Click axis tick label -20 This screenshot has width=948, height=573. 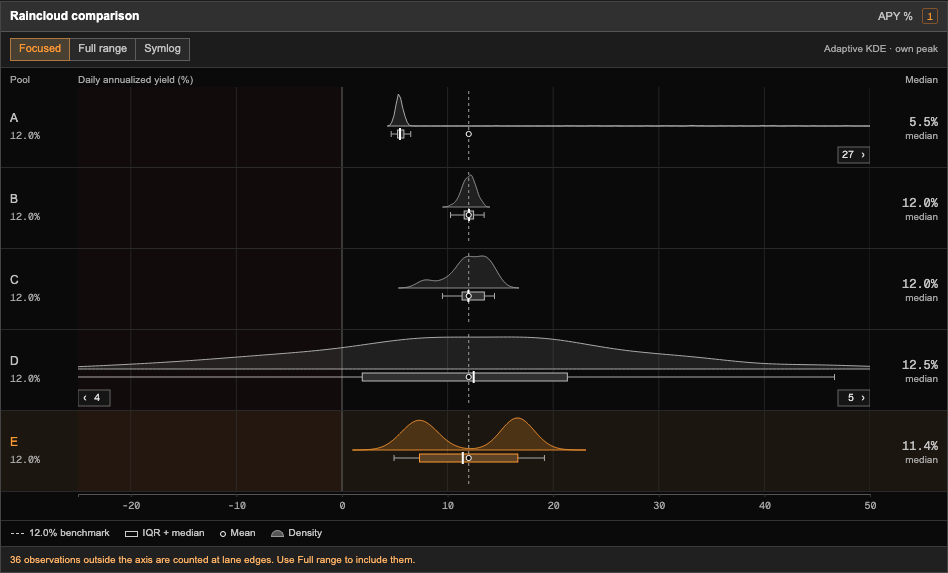coord(131,506)
